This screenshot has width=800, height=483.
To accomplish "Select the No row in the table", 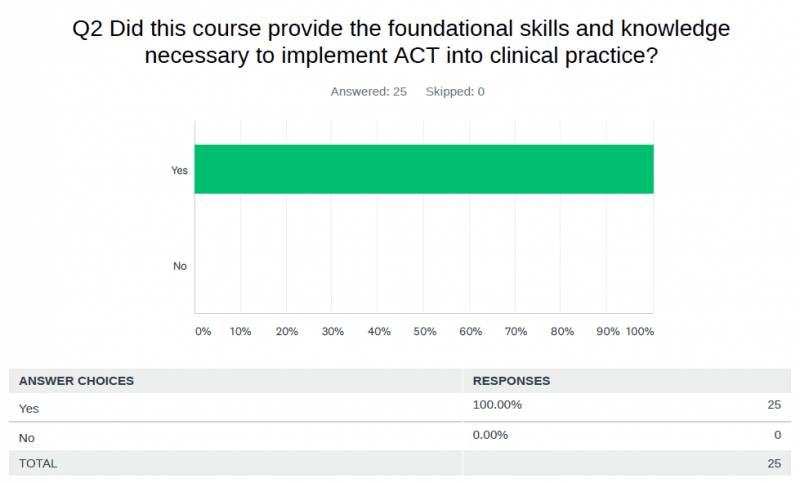I will (400, 437).
